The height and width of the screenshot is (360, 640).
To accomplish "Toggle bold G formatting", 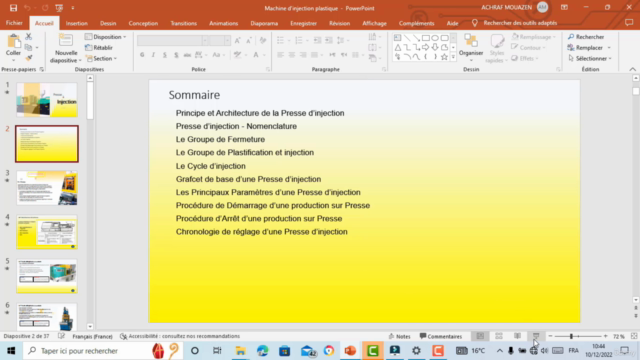I will click(x=142, y=55).
